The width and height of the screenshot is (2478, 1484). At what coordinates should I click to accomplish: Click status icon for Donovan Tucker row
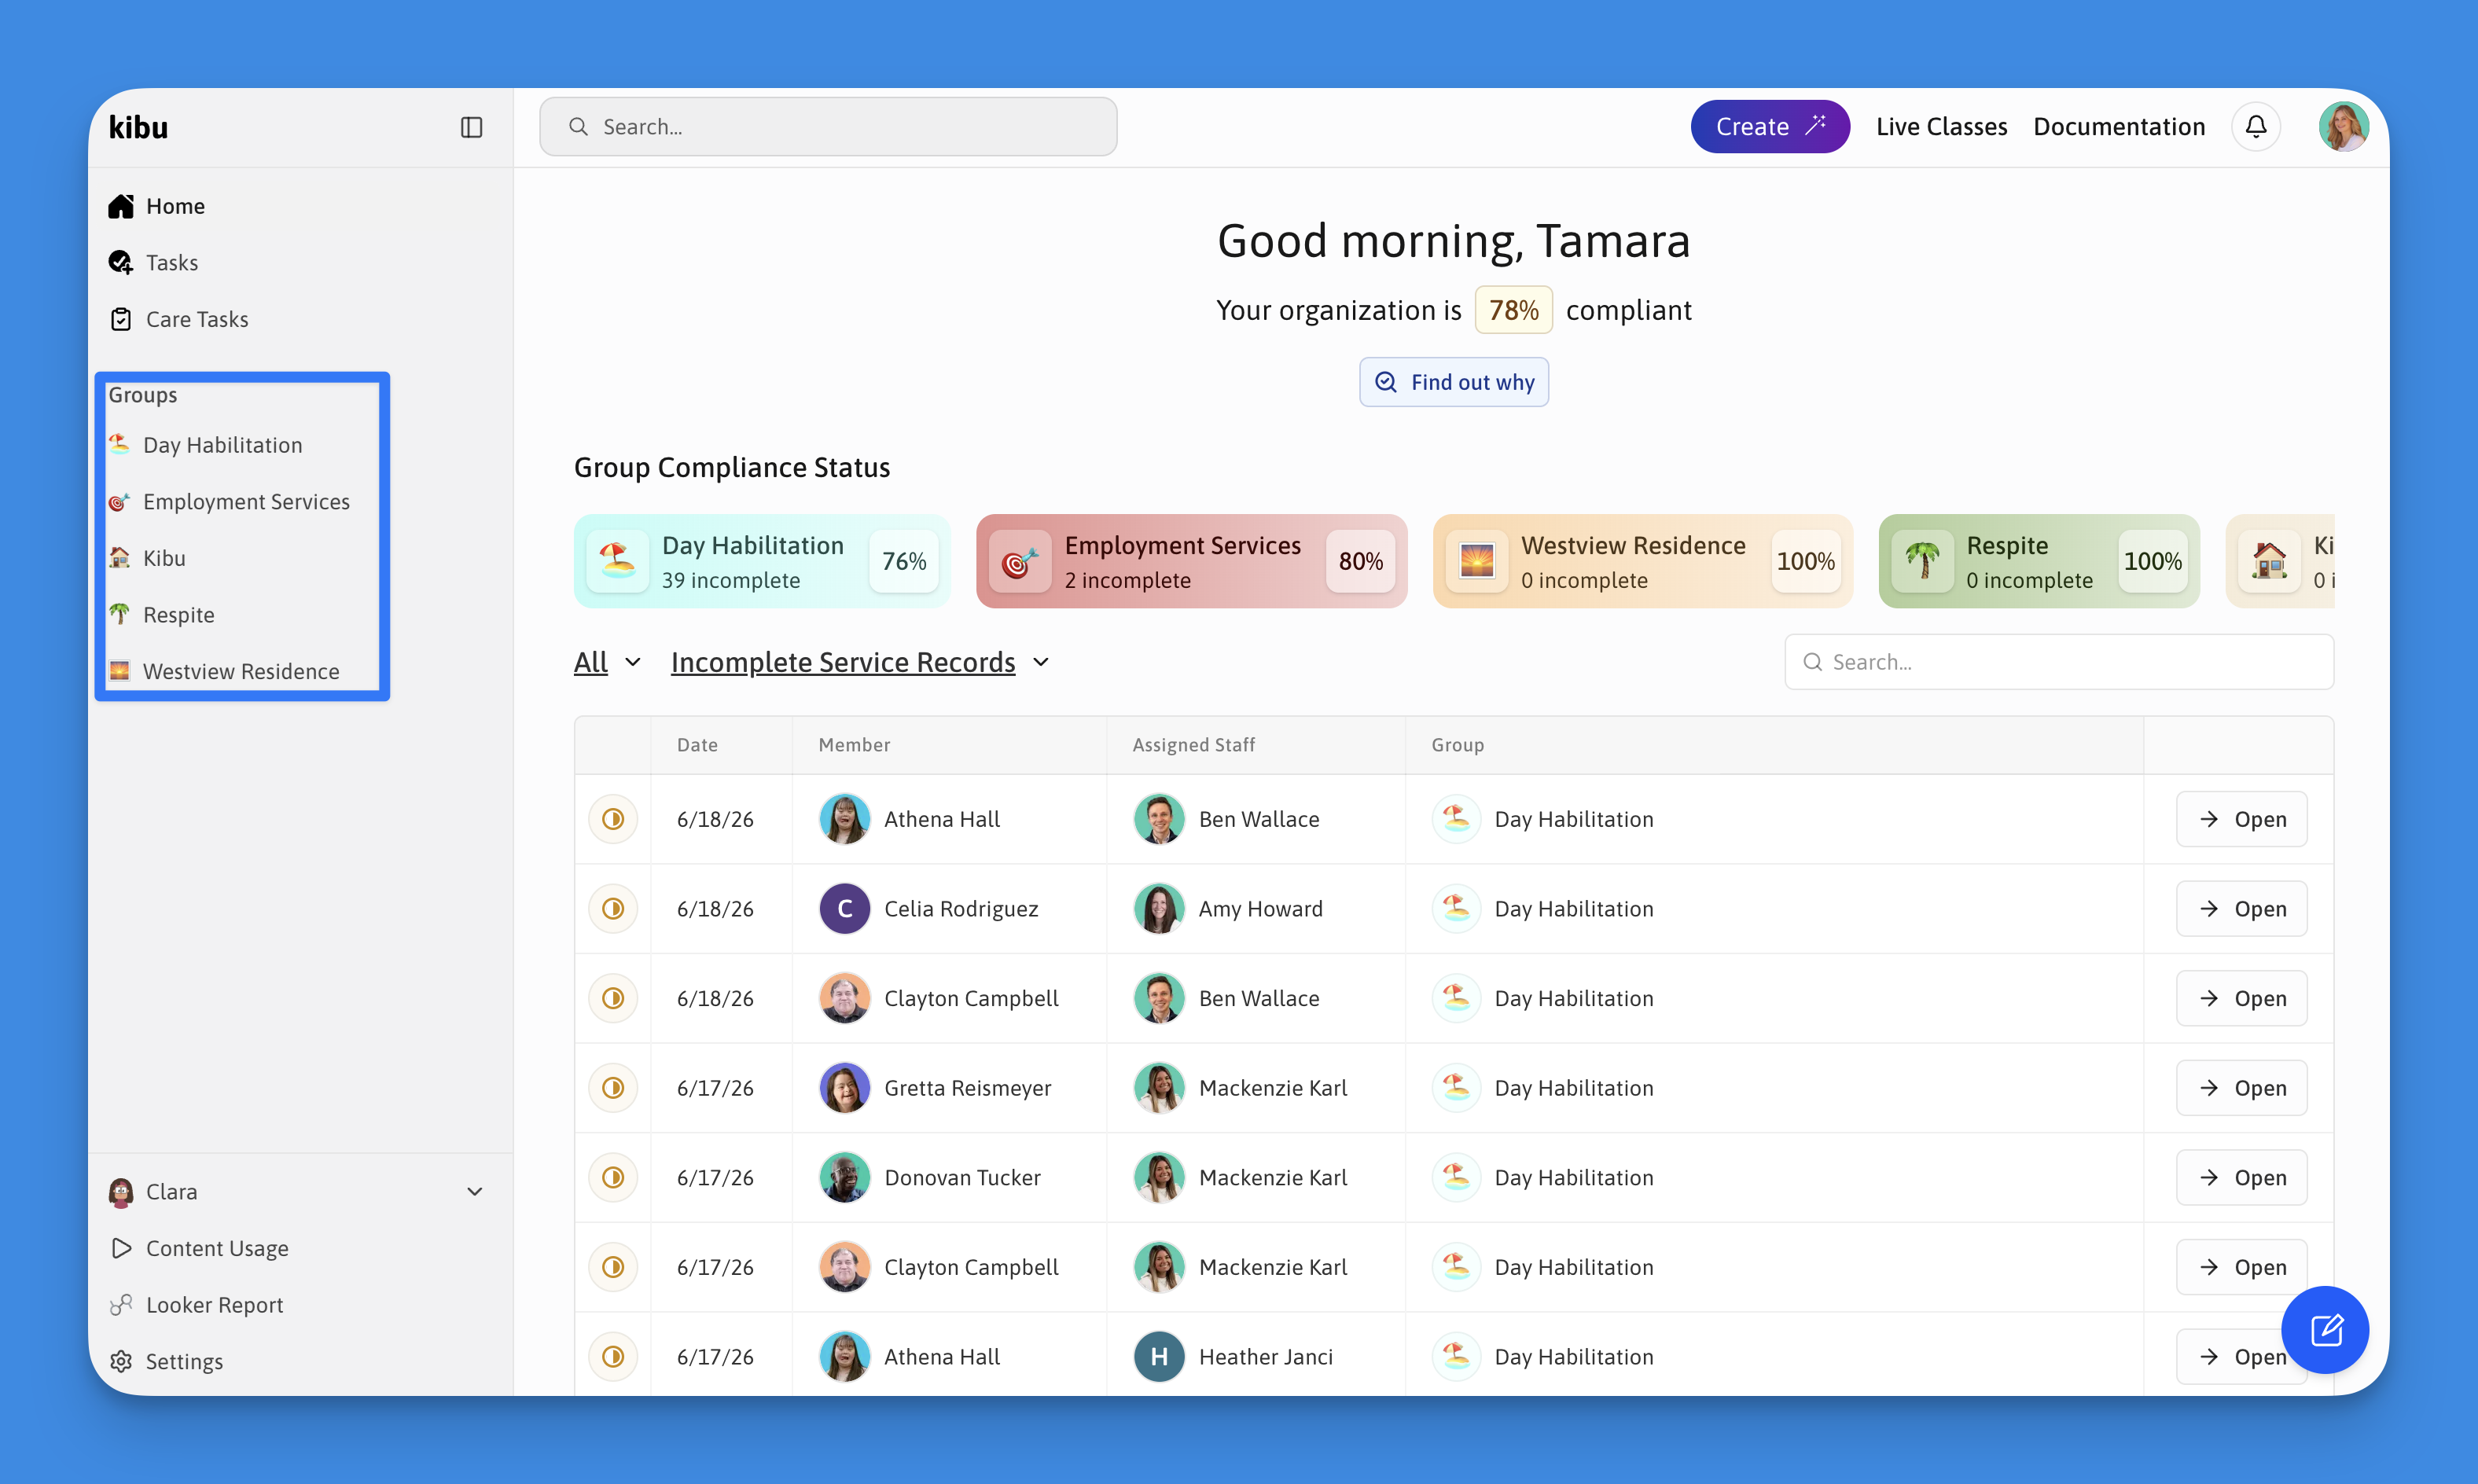(613, 1177)
